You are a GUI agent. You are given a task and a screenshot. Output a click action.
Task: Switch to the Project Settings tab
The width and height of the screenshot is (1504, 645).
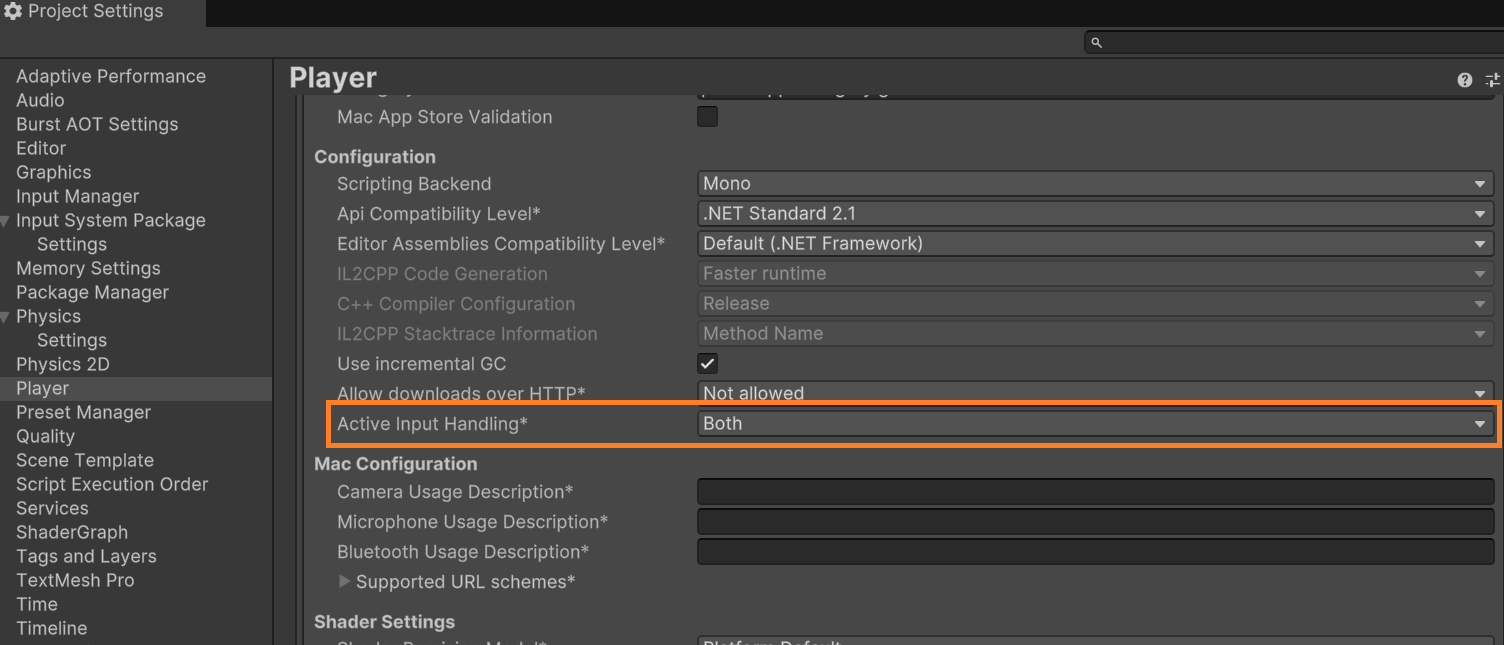coord(97,11)
